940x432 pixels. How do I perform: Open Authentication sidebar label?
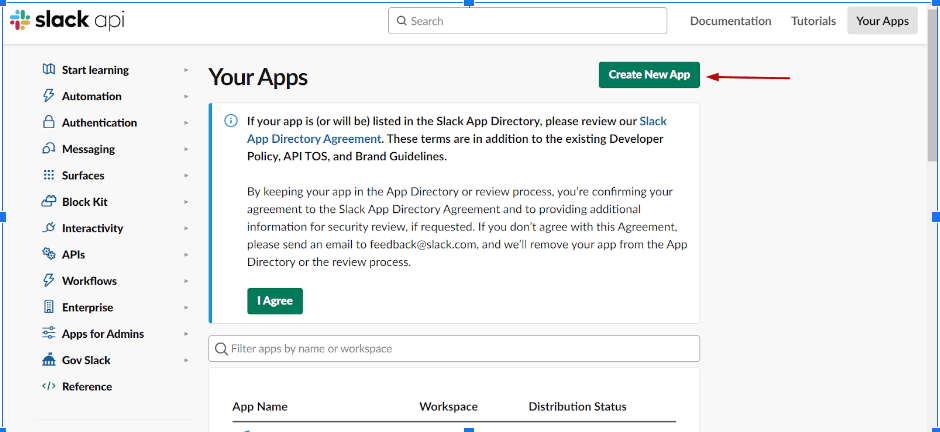point(100,123)
